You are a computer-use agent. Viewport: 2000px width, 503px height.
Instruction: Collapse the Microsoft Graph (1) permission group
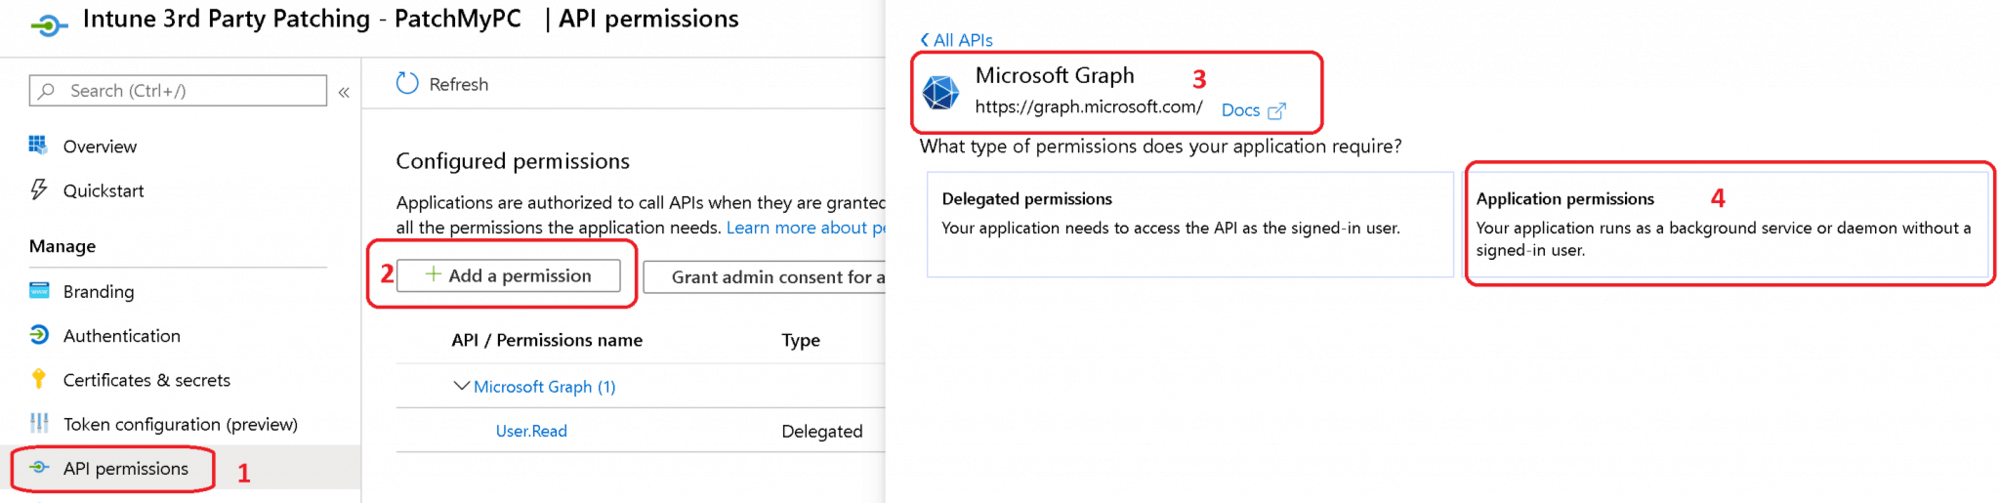coord(461,386)
